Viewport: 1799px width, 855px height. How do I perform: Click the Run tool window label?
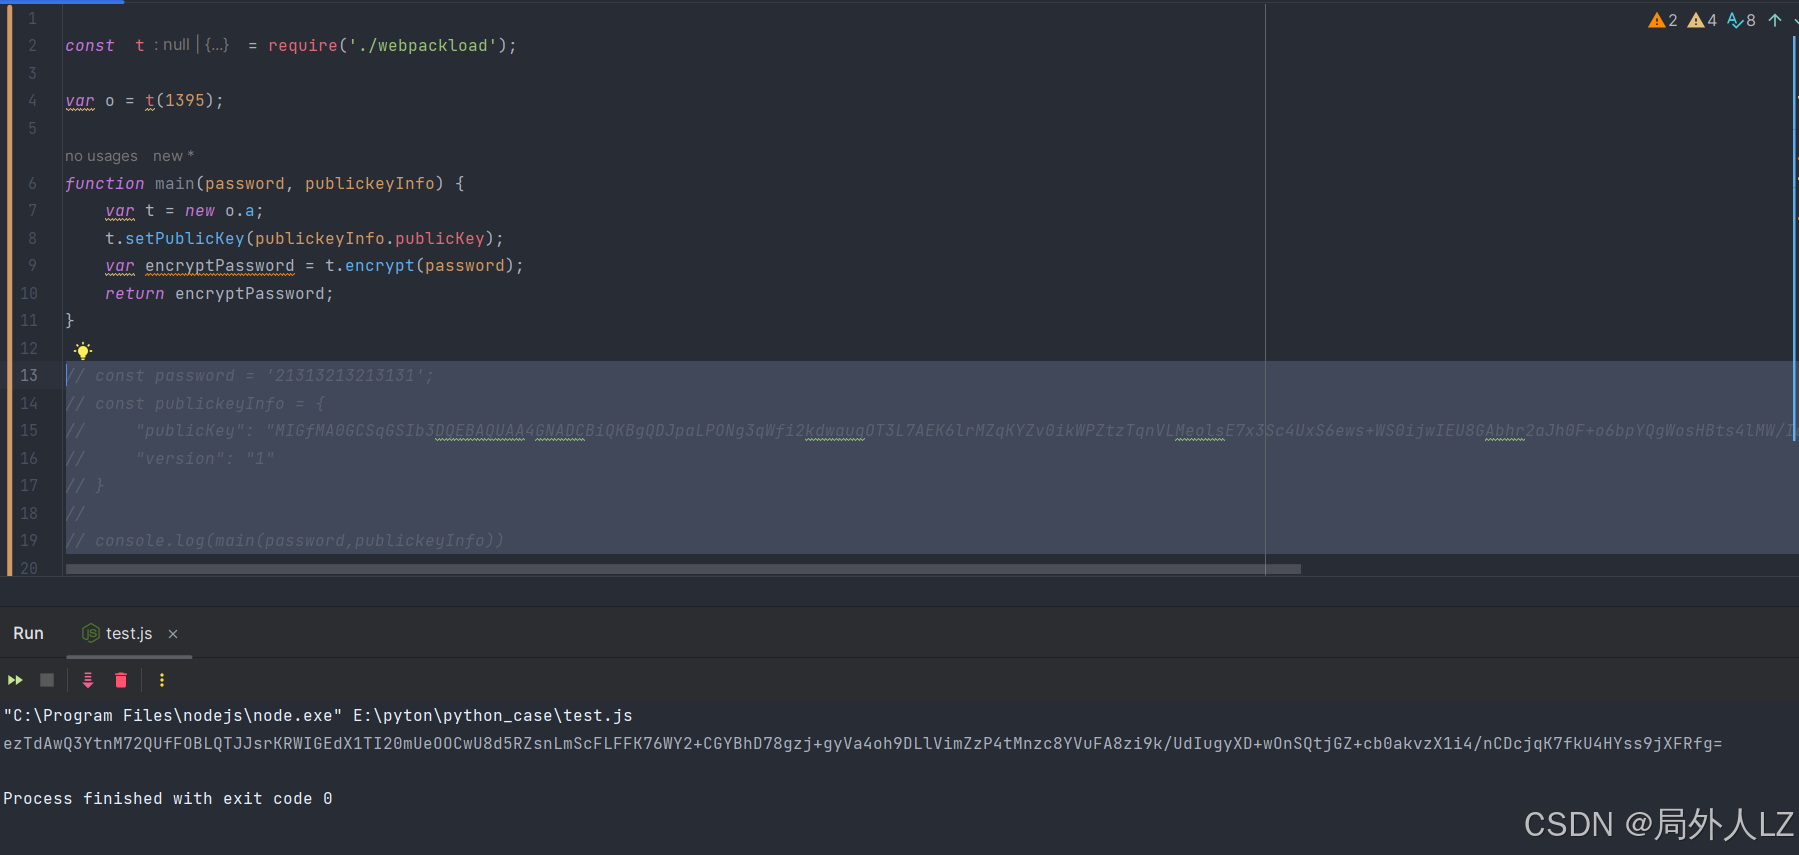(x=28, y=633)
